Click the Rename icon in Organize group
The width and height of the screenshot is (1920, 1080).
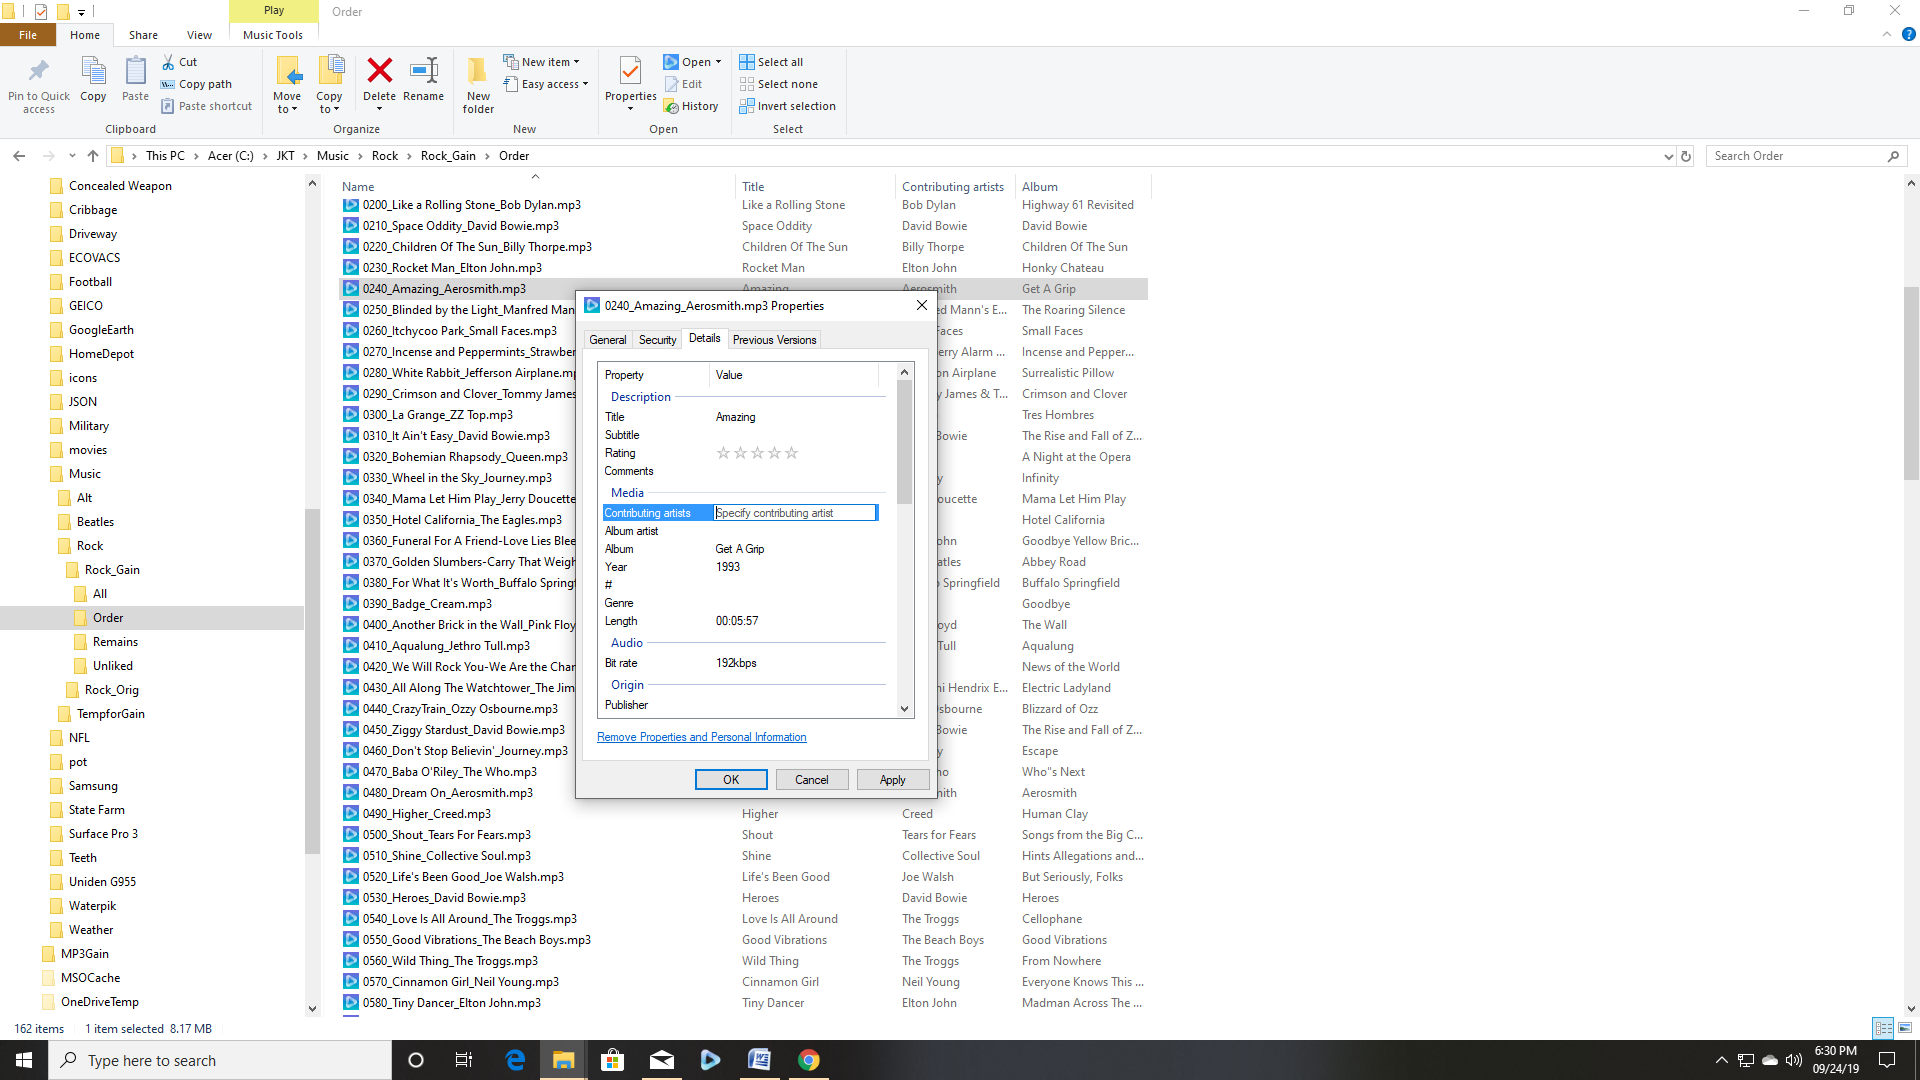click(x=423, y=72)
